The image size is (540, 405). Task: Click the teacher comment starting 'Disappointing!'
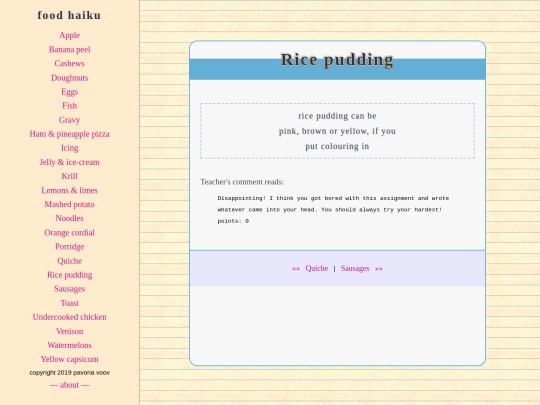[333, 204]
